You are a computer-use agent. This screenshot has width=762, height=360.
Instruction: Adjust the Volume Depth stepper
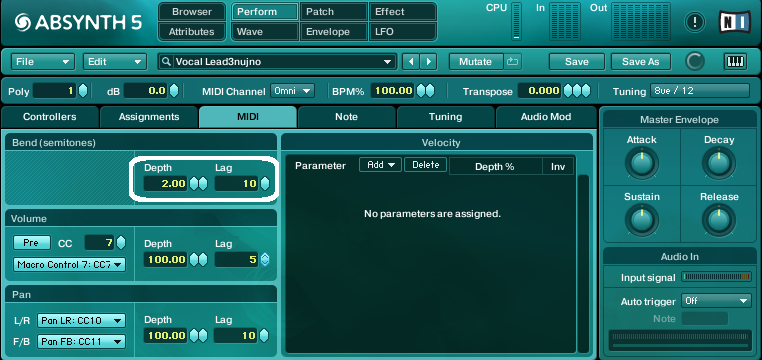[x=198, y=259]
